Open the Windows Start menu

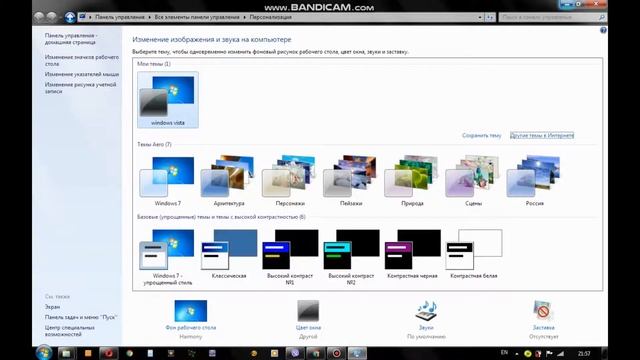click(x=44, y=353)
